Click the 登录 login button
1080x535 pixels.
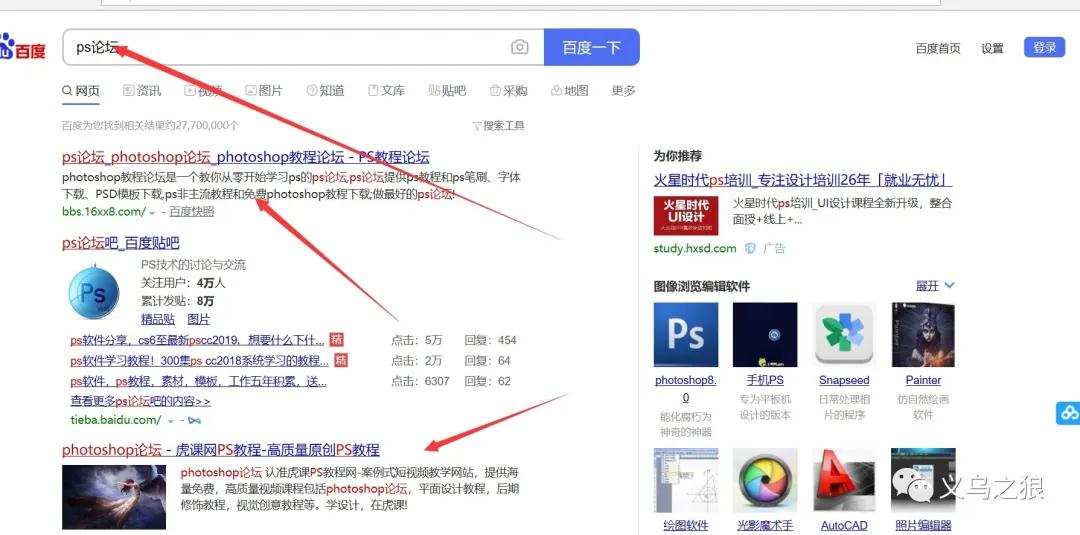pos(1044,47)
